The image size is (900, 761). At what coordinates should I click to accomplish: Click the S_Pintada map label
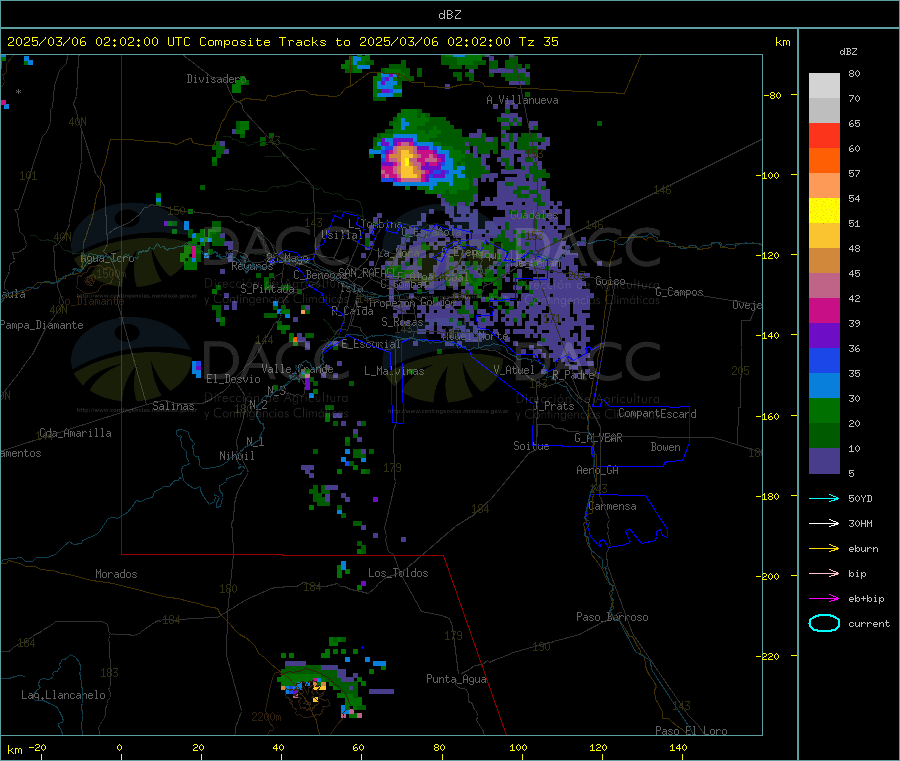(267, 289)
